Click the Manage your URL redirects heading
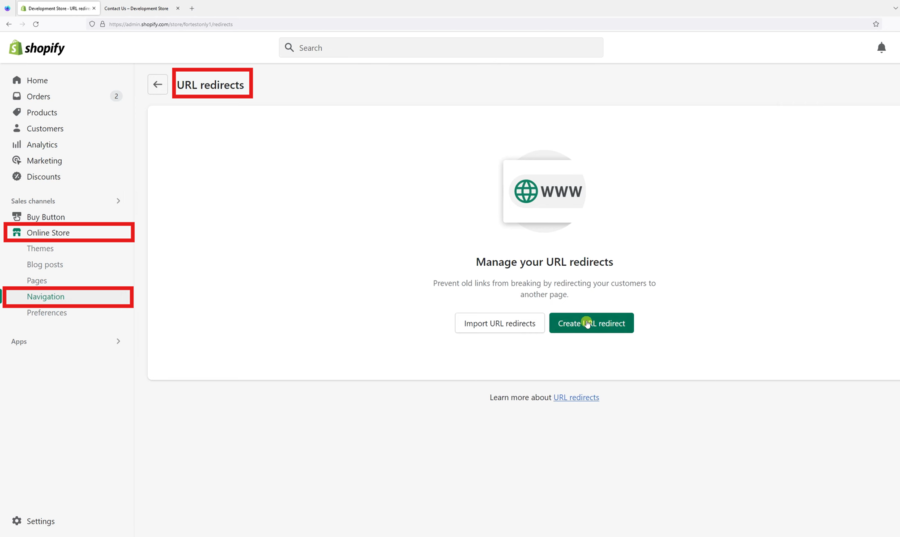The height and width of the screenshot is (537, 900). pos(544,262)
